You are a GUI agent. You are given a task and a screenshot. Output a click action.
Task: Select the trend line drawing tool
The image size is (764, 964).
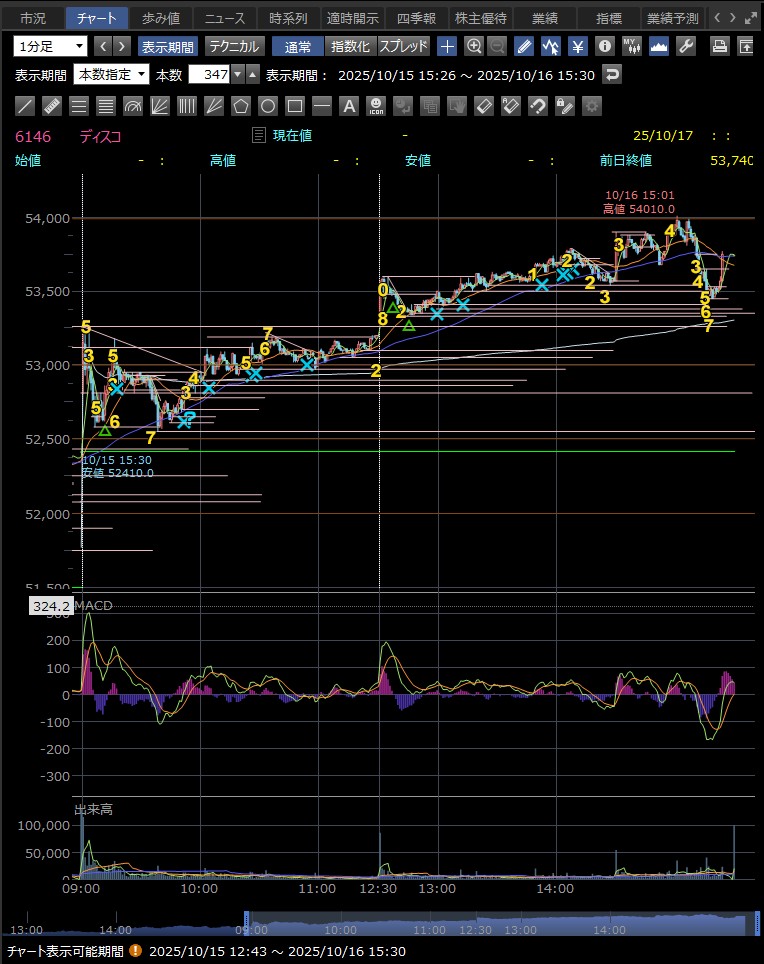click(x=25, y=106)
